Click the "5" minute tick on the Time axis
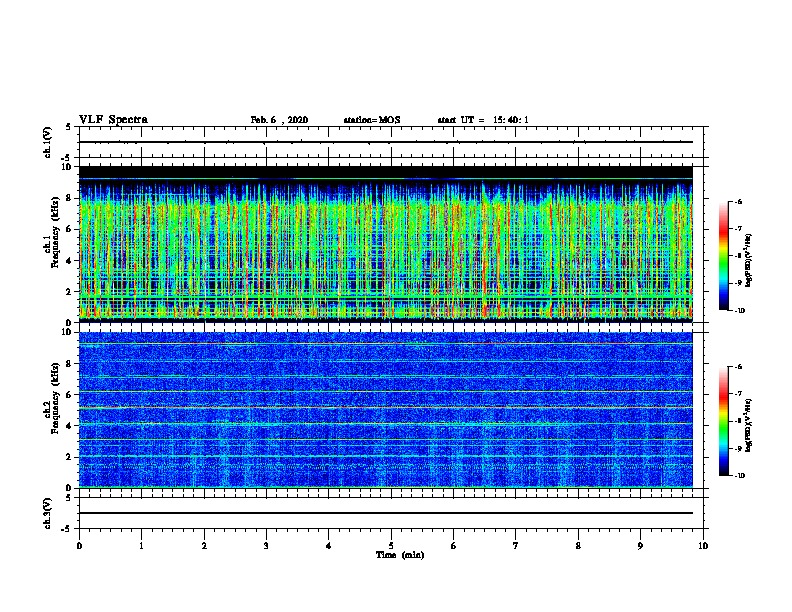This screenshot has width=792, height=612. pos(391,546)
